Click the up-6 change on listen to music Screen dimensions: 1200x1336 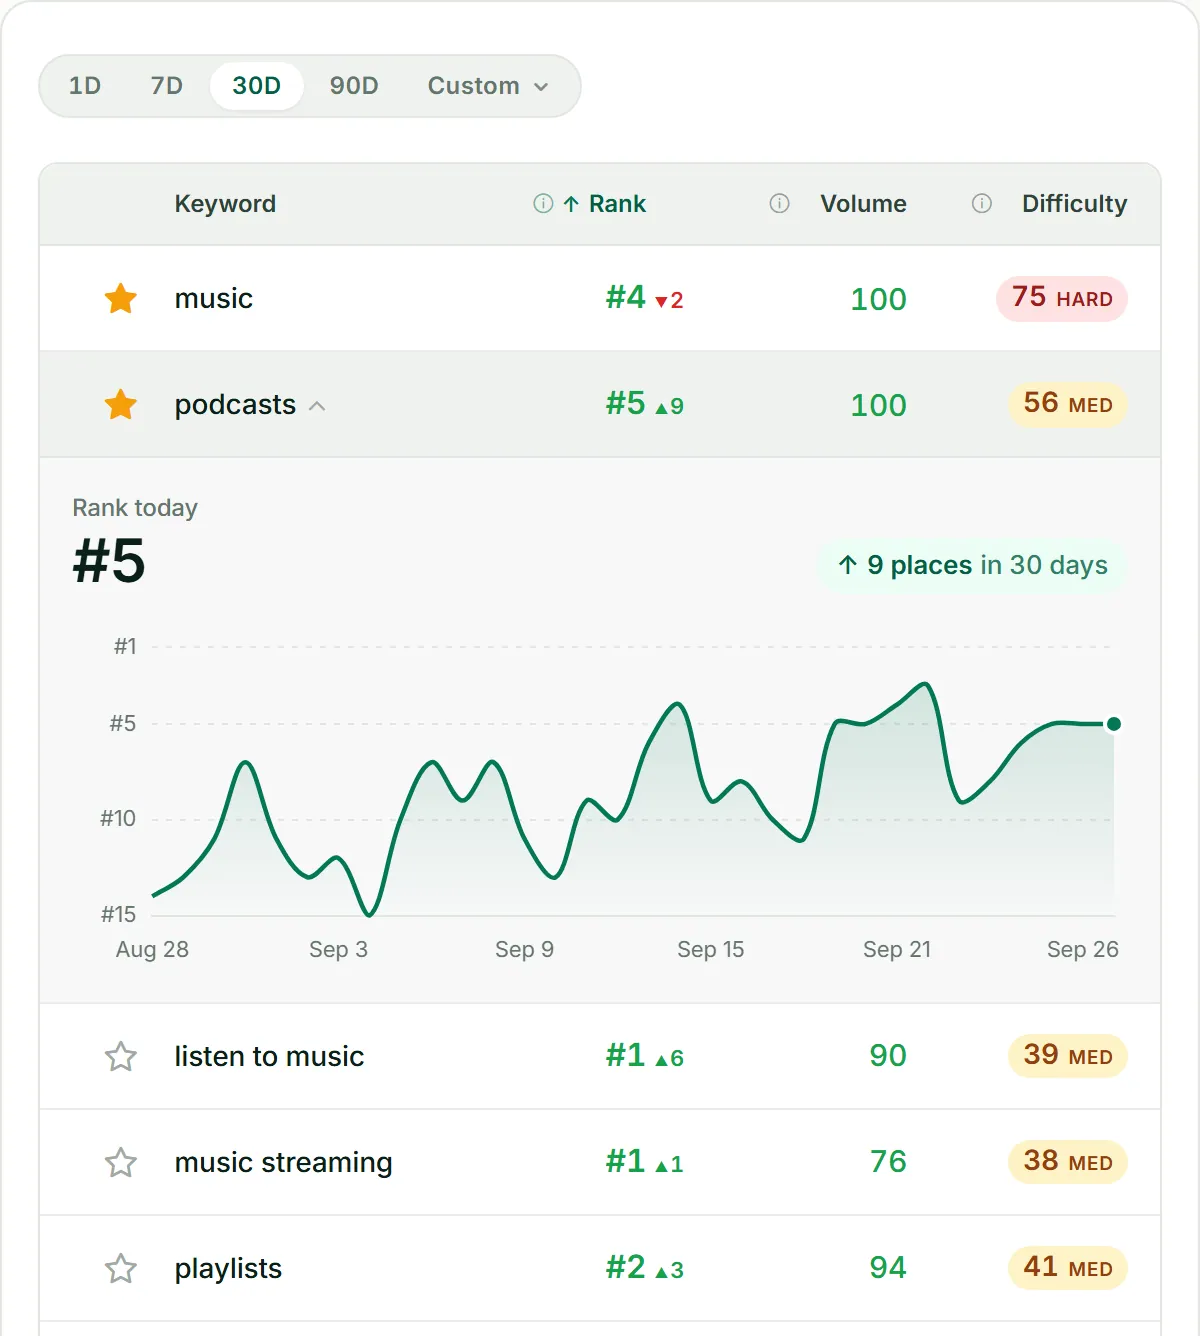click(x=669, y=1058)
